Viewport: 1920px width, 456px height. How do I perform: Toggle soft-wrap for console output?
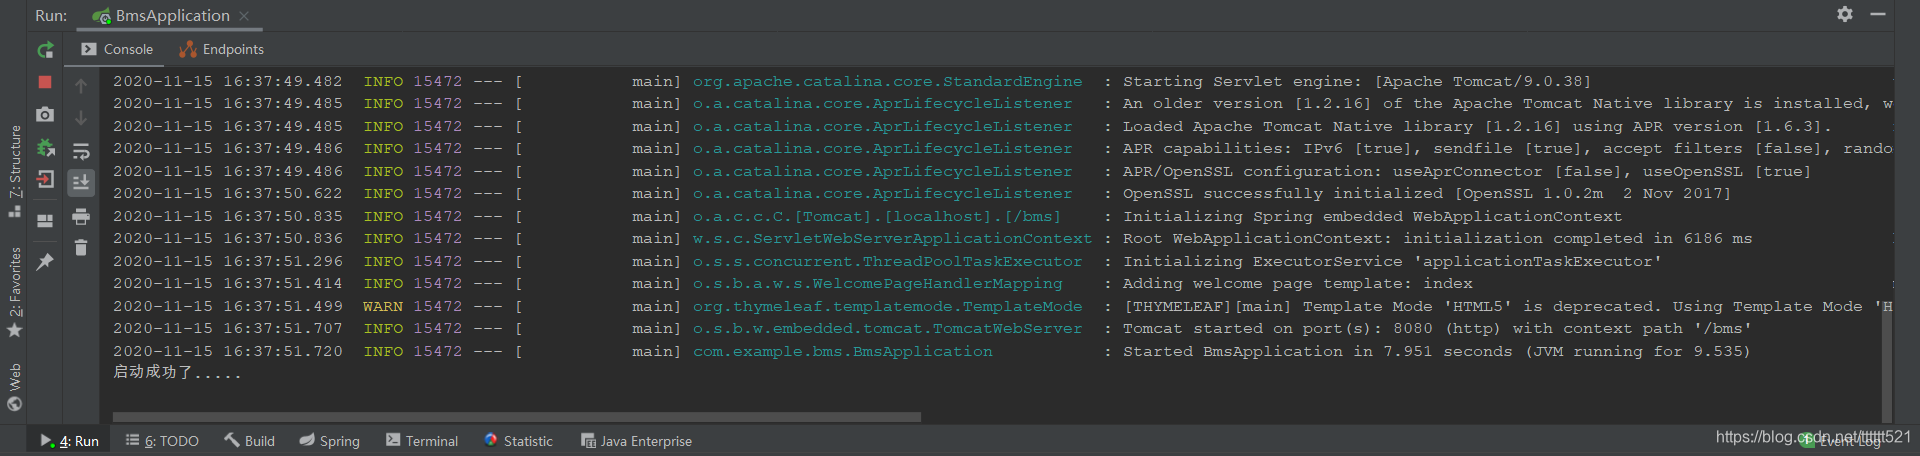click(81, 151)
